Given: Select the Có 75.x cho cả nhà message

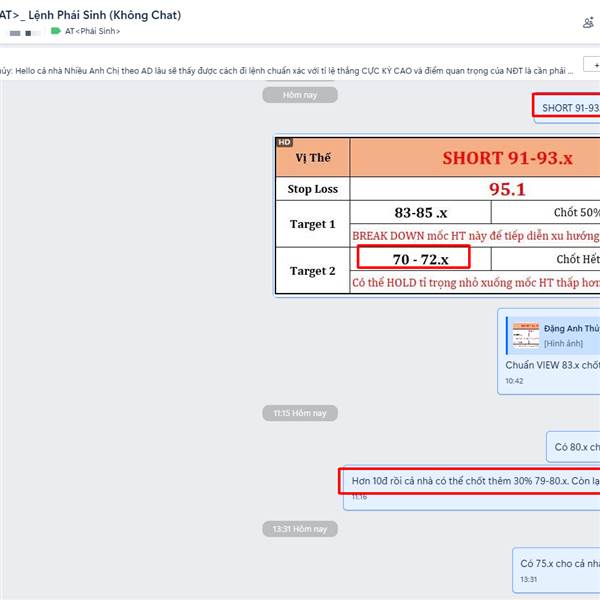Looking at the screenshot, I should pyautogui.click(x=556, y=571).
